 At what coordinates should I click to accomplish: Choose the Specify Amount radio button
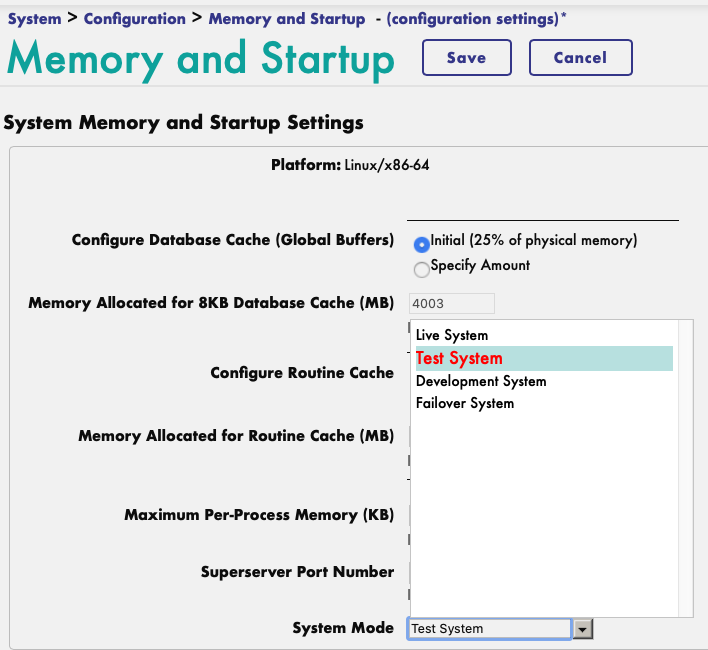(422, 269)
